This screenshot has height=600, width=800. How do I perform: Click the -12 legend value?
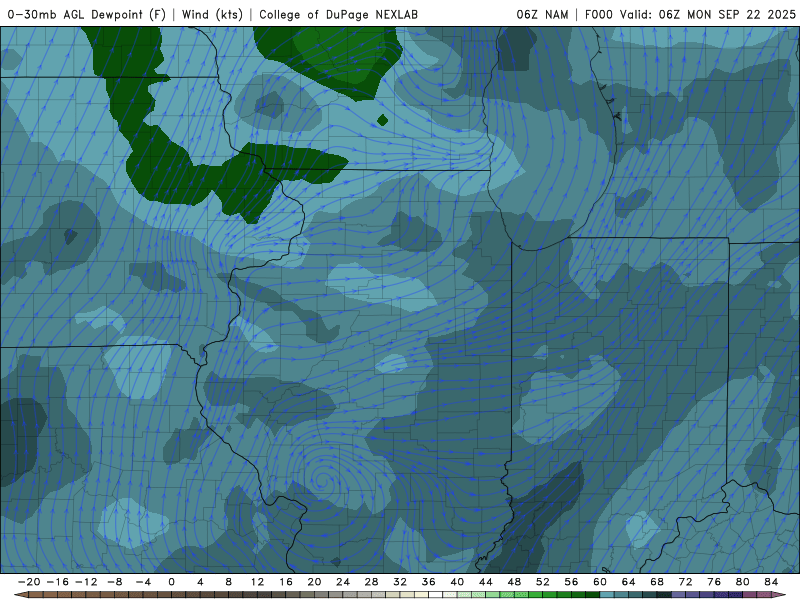point(86,582)
